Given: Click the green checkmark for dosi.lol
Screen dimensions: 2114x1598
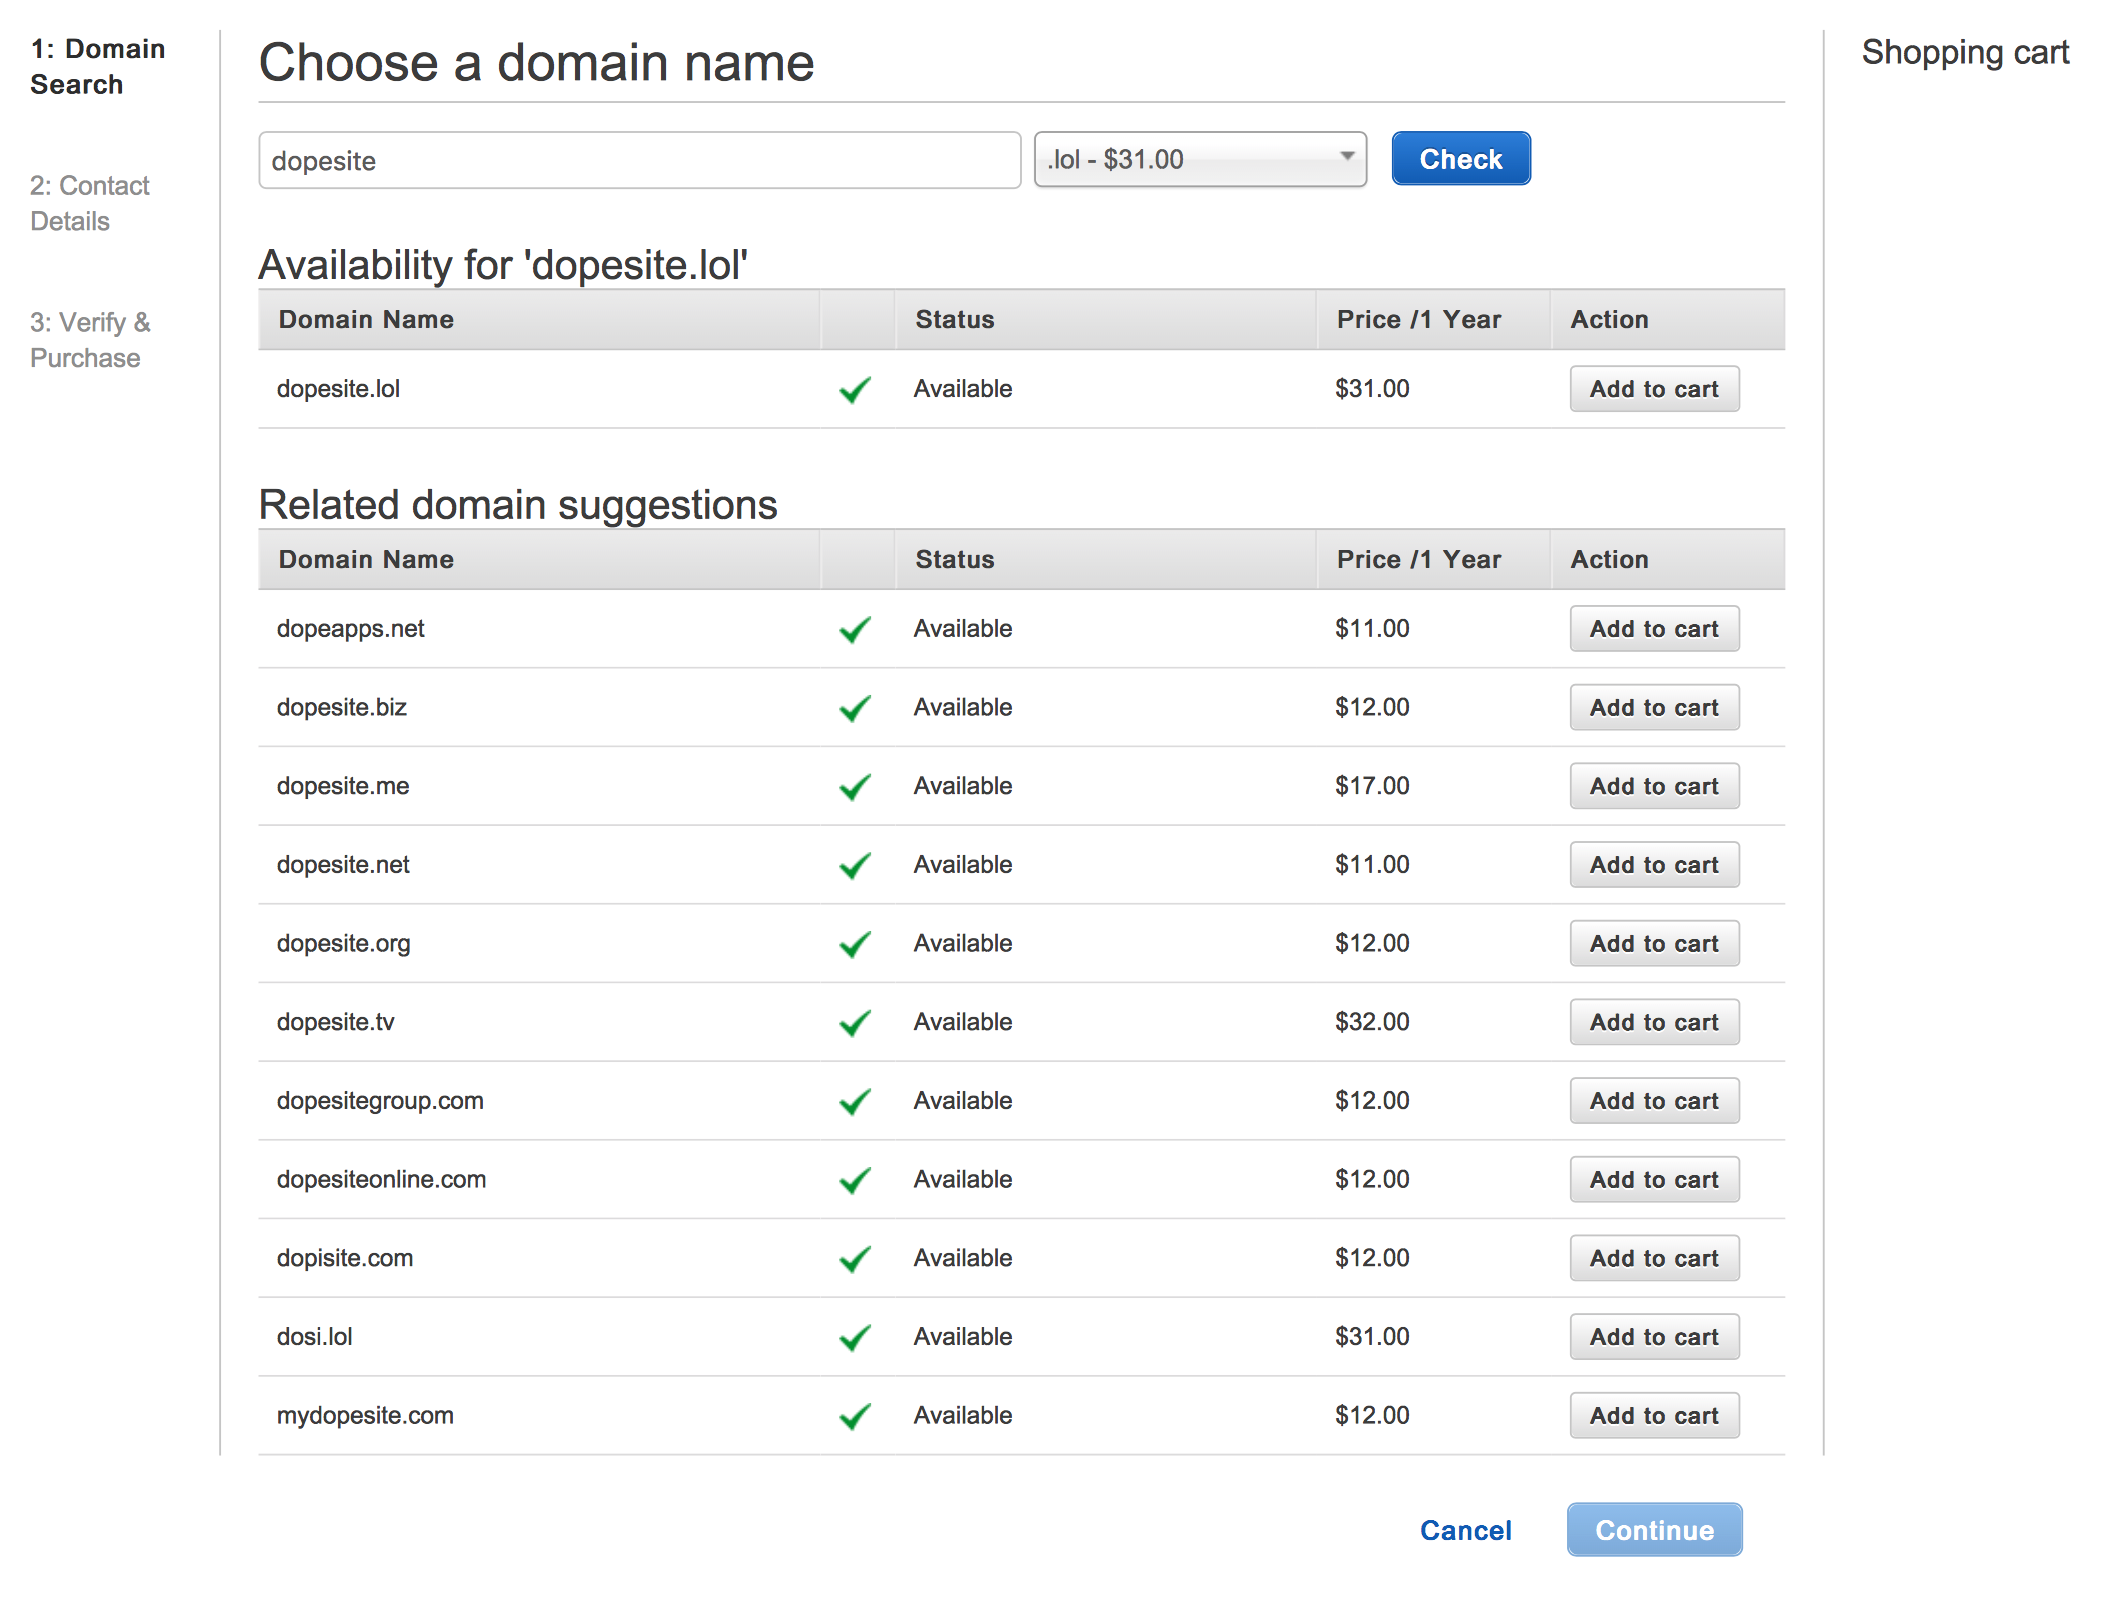Looking at the screenshot, I should tap(855, 1338).
